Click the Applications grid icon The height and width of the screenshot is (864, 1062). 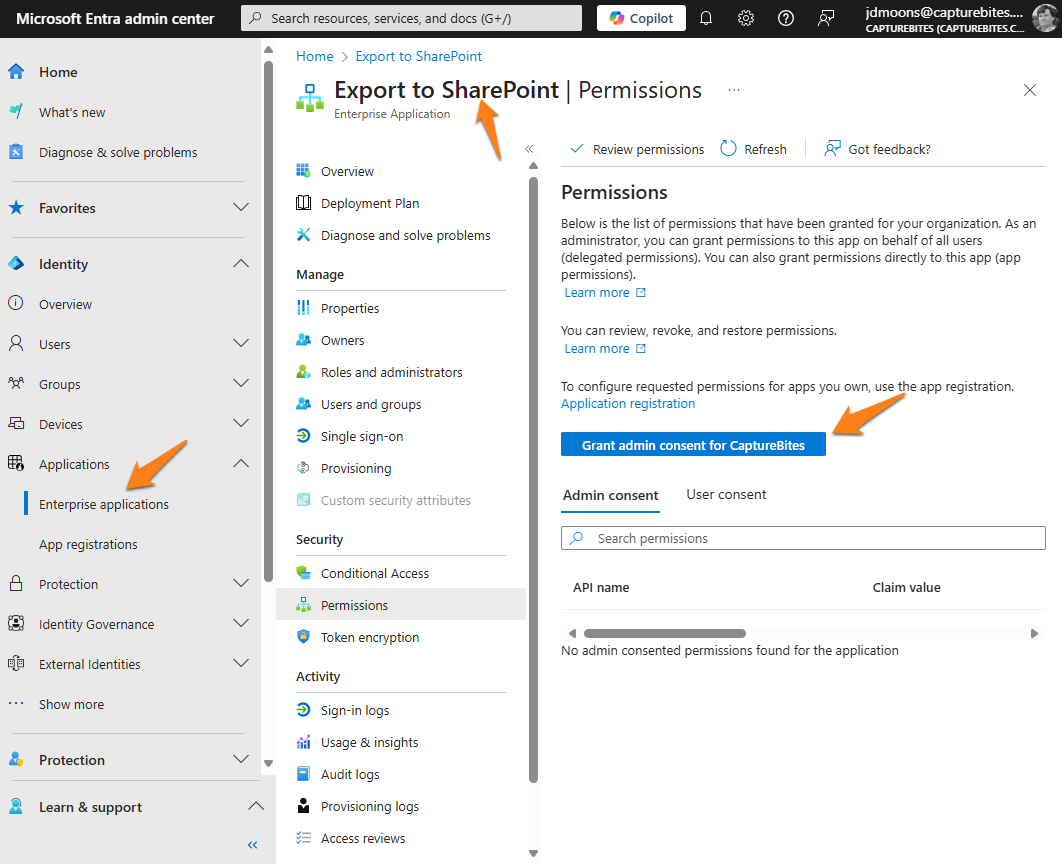pos(16,463)
